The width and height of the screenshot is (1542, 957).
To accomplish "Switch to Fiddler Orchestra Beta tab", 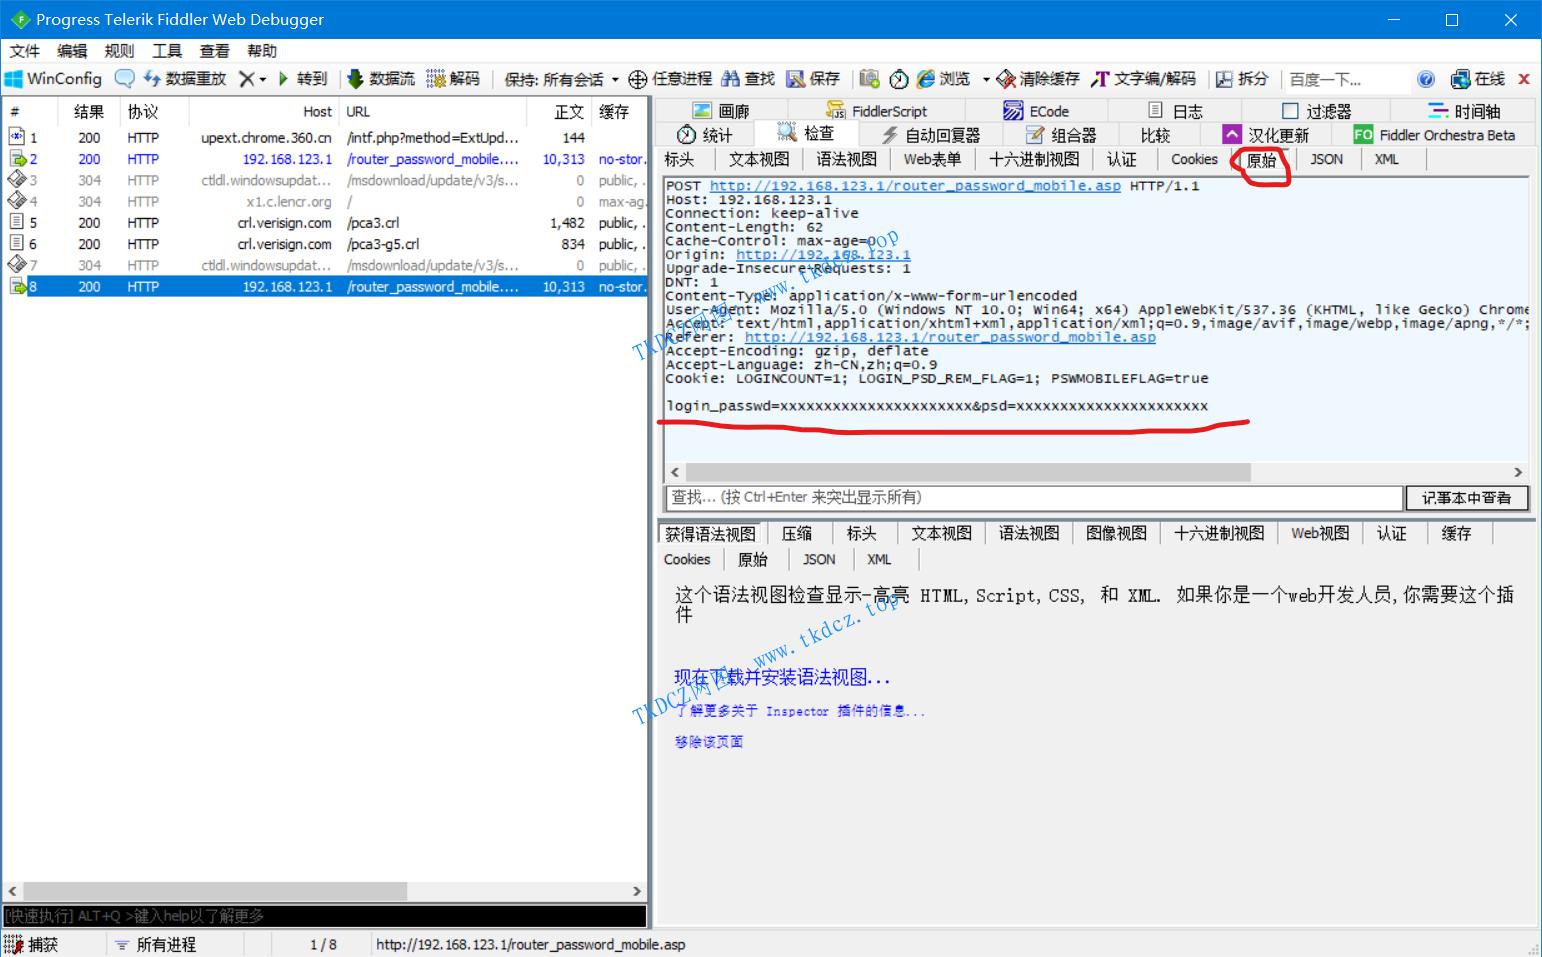I will tap(1434, 135).
